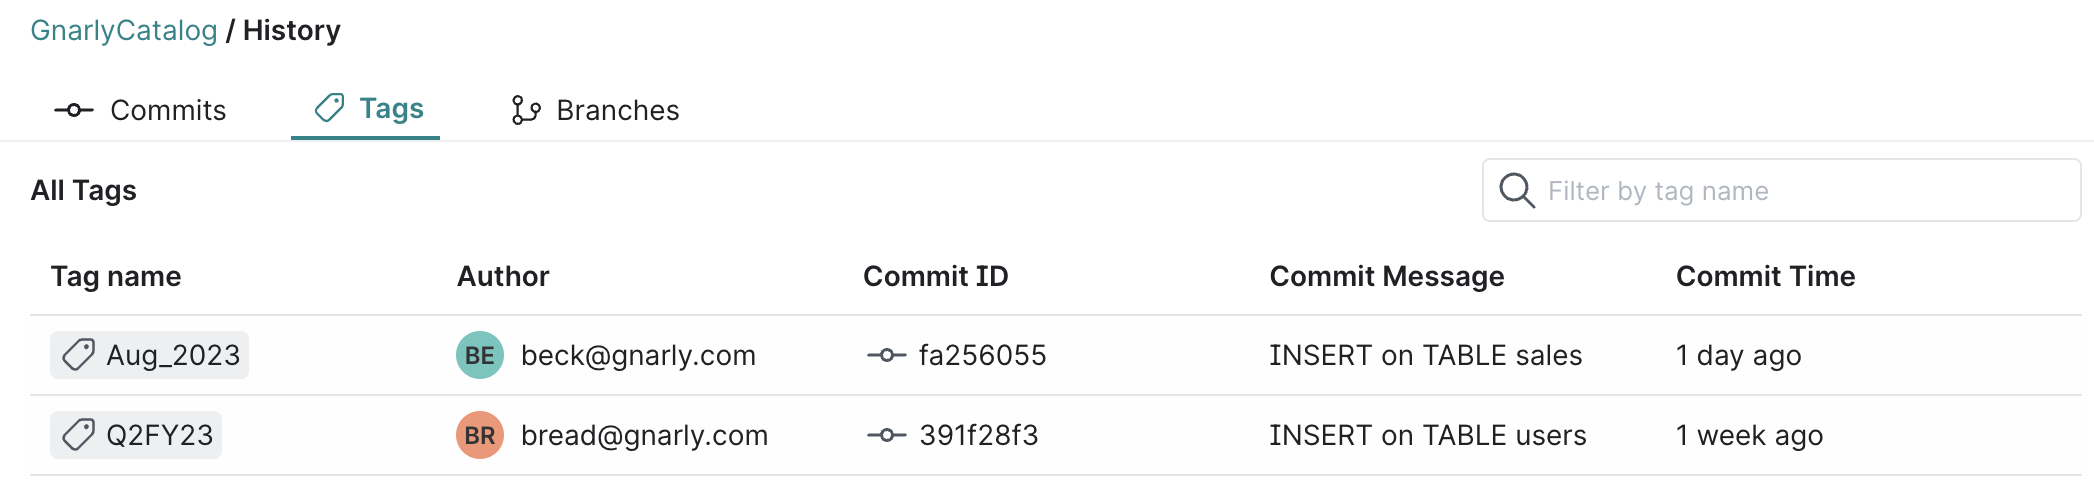Click the tag icon in Tags tab

[329, 108]
